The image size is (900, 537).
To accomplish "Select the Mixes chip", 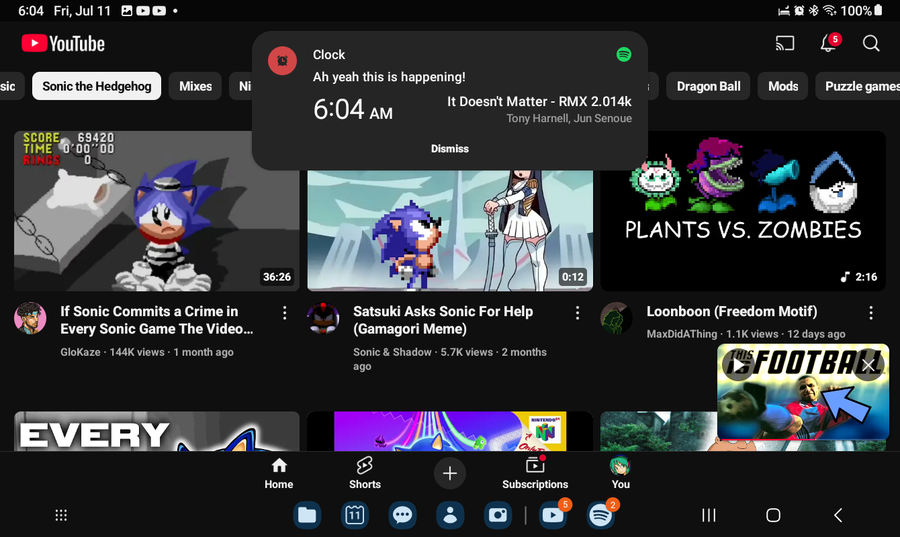I will pos(196,86).
